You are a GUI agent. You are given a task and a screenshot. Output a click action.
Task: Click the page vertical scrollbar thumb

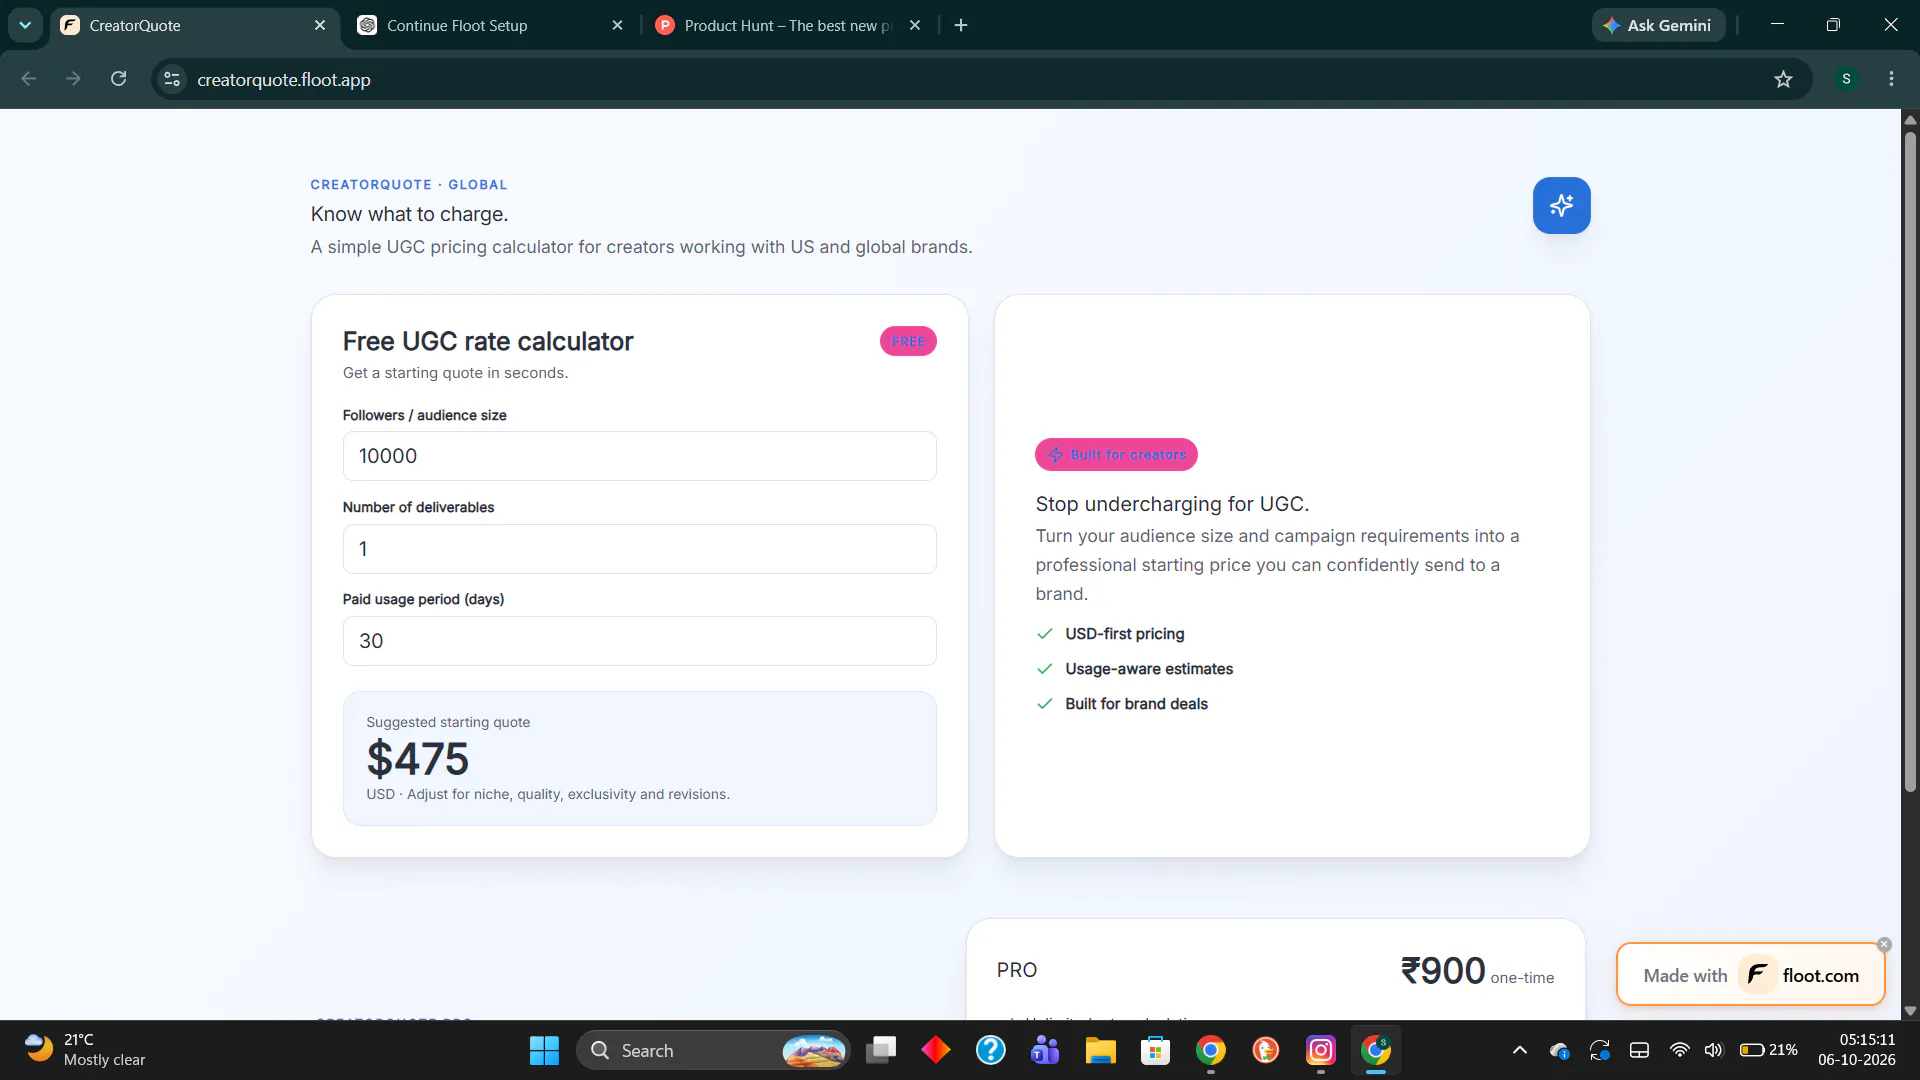click(1910, 460)
